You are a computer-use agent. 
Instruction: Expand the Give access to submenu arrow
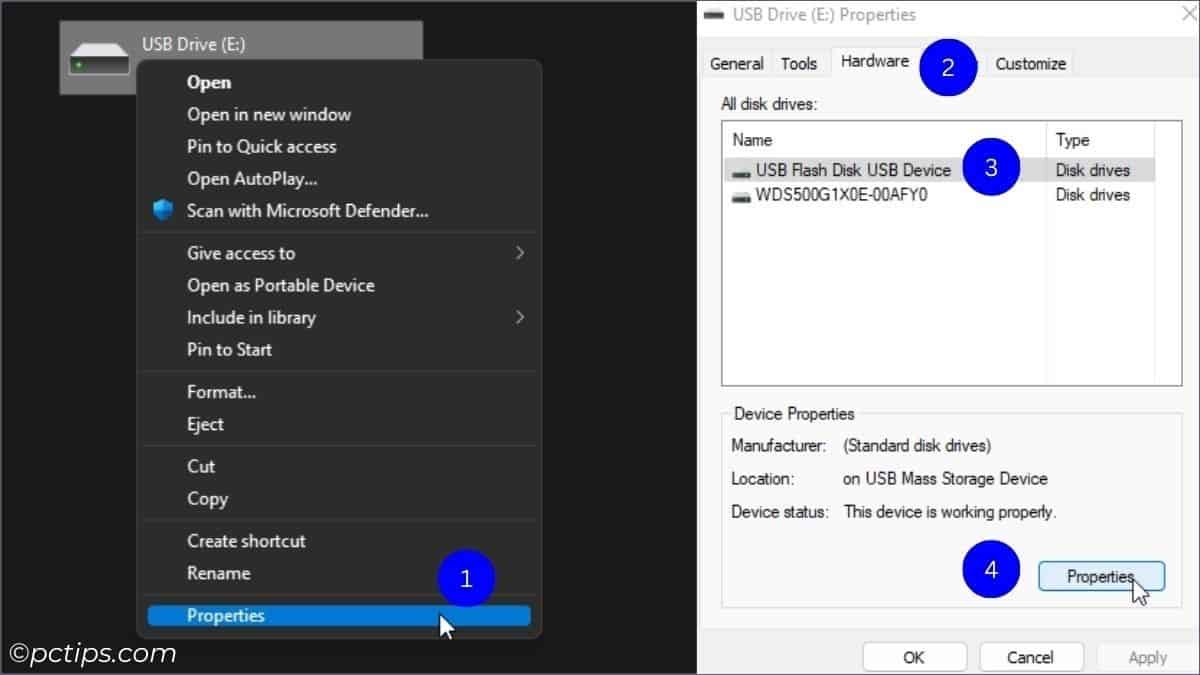519,253
